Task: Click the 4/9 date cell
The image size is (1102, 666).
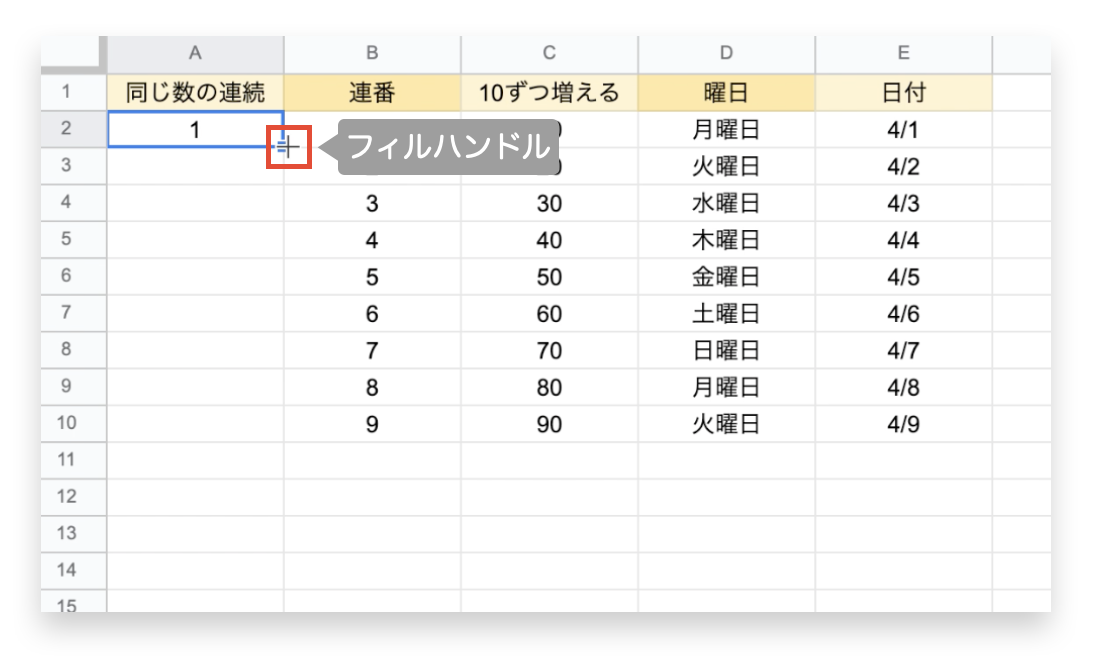Action: pos(903,423)
